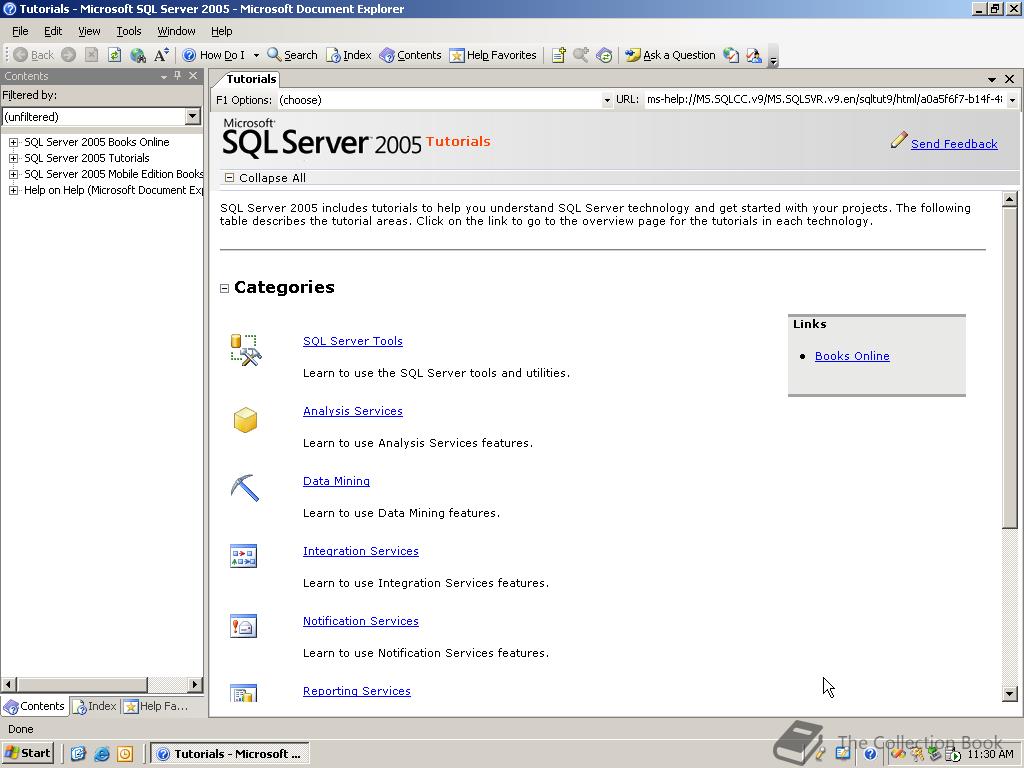Expand SQL Server 2005 Mobile Edition Books node
The image size is (1024, 768).
13,174
